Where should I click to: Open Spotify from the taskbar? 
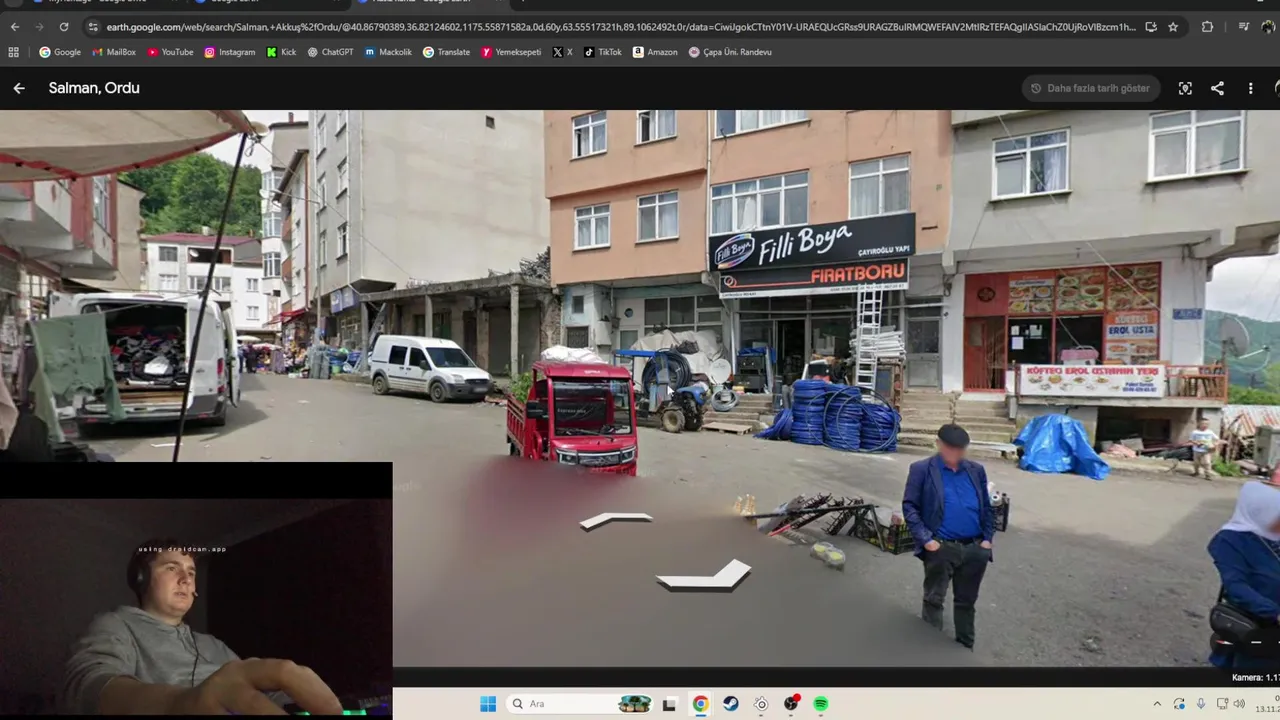pyautogui.click(x=821, y=704)
